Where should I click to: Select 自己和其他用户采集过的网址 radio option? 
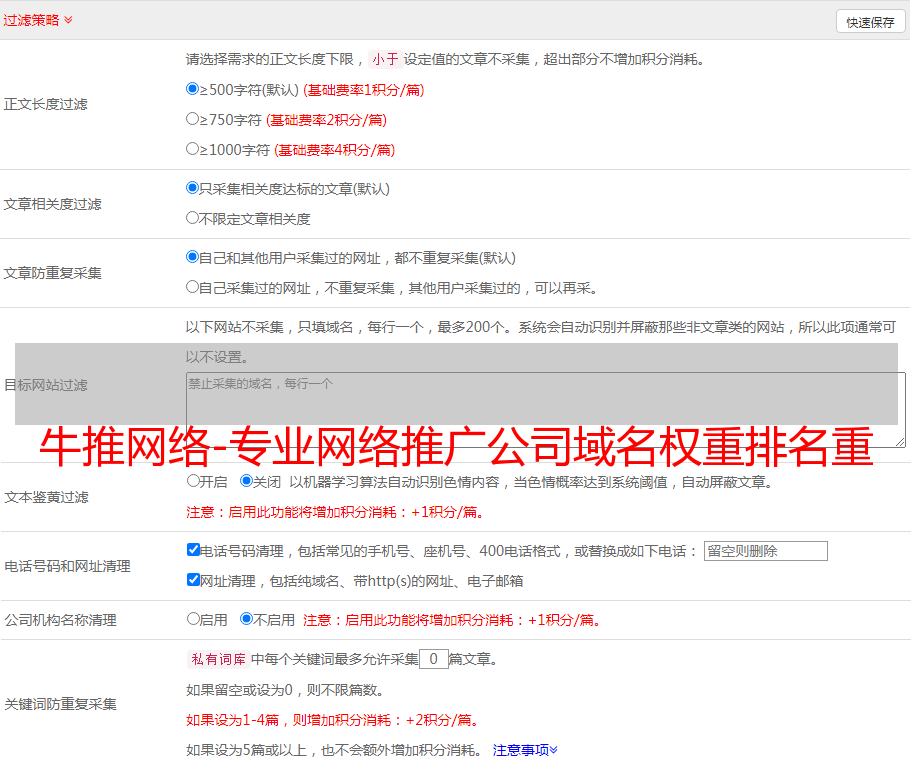(x=192, y=257)
